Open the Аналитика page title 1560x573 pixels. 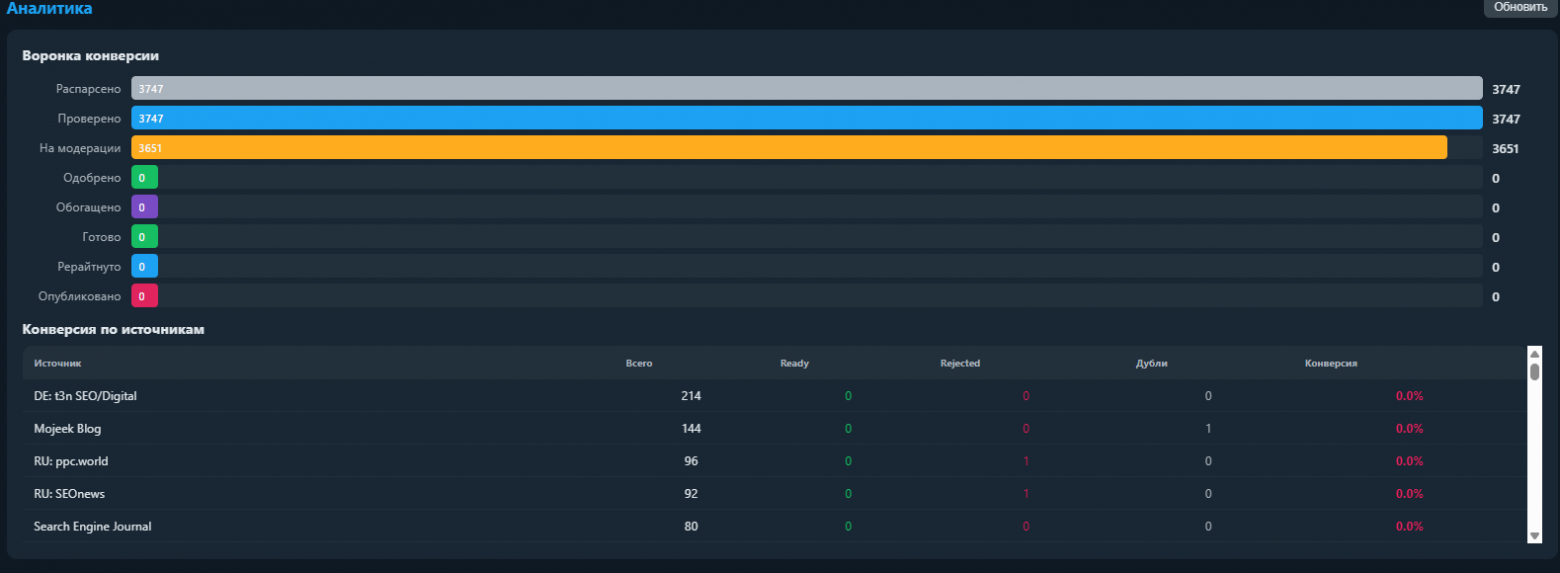coord(49,8)
